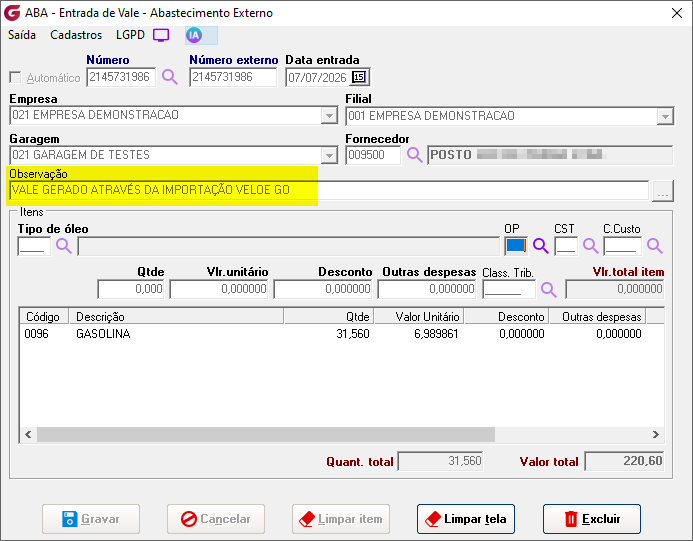Open the Cadastros menu
This screenshot has width=693, height=541.
coord(76,35)
